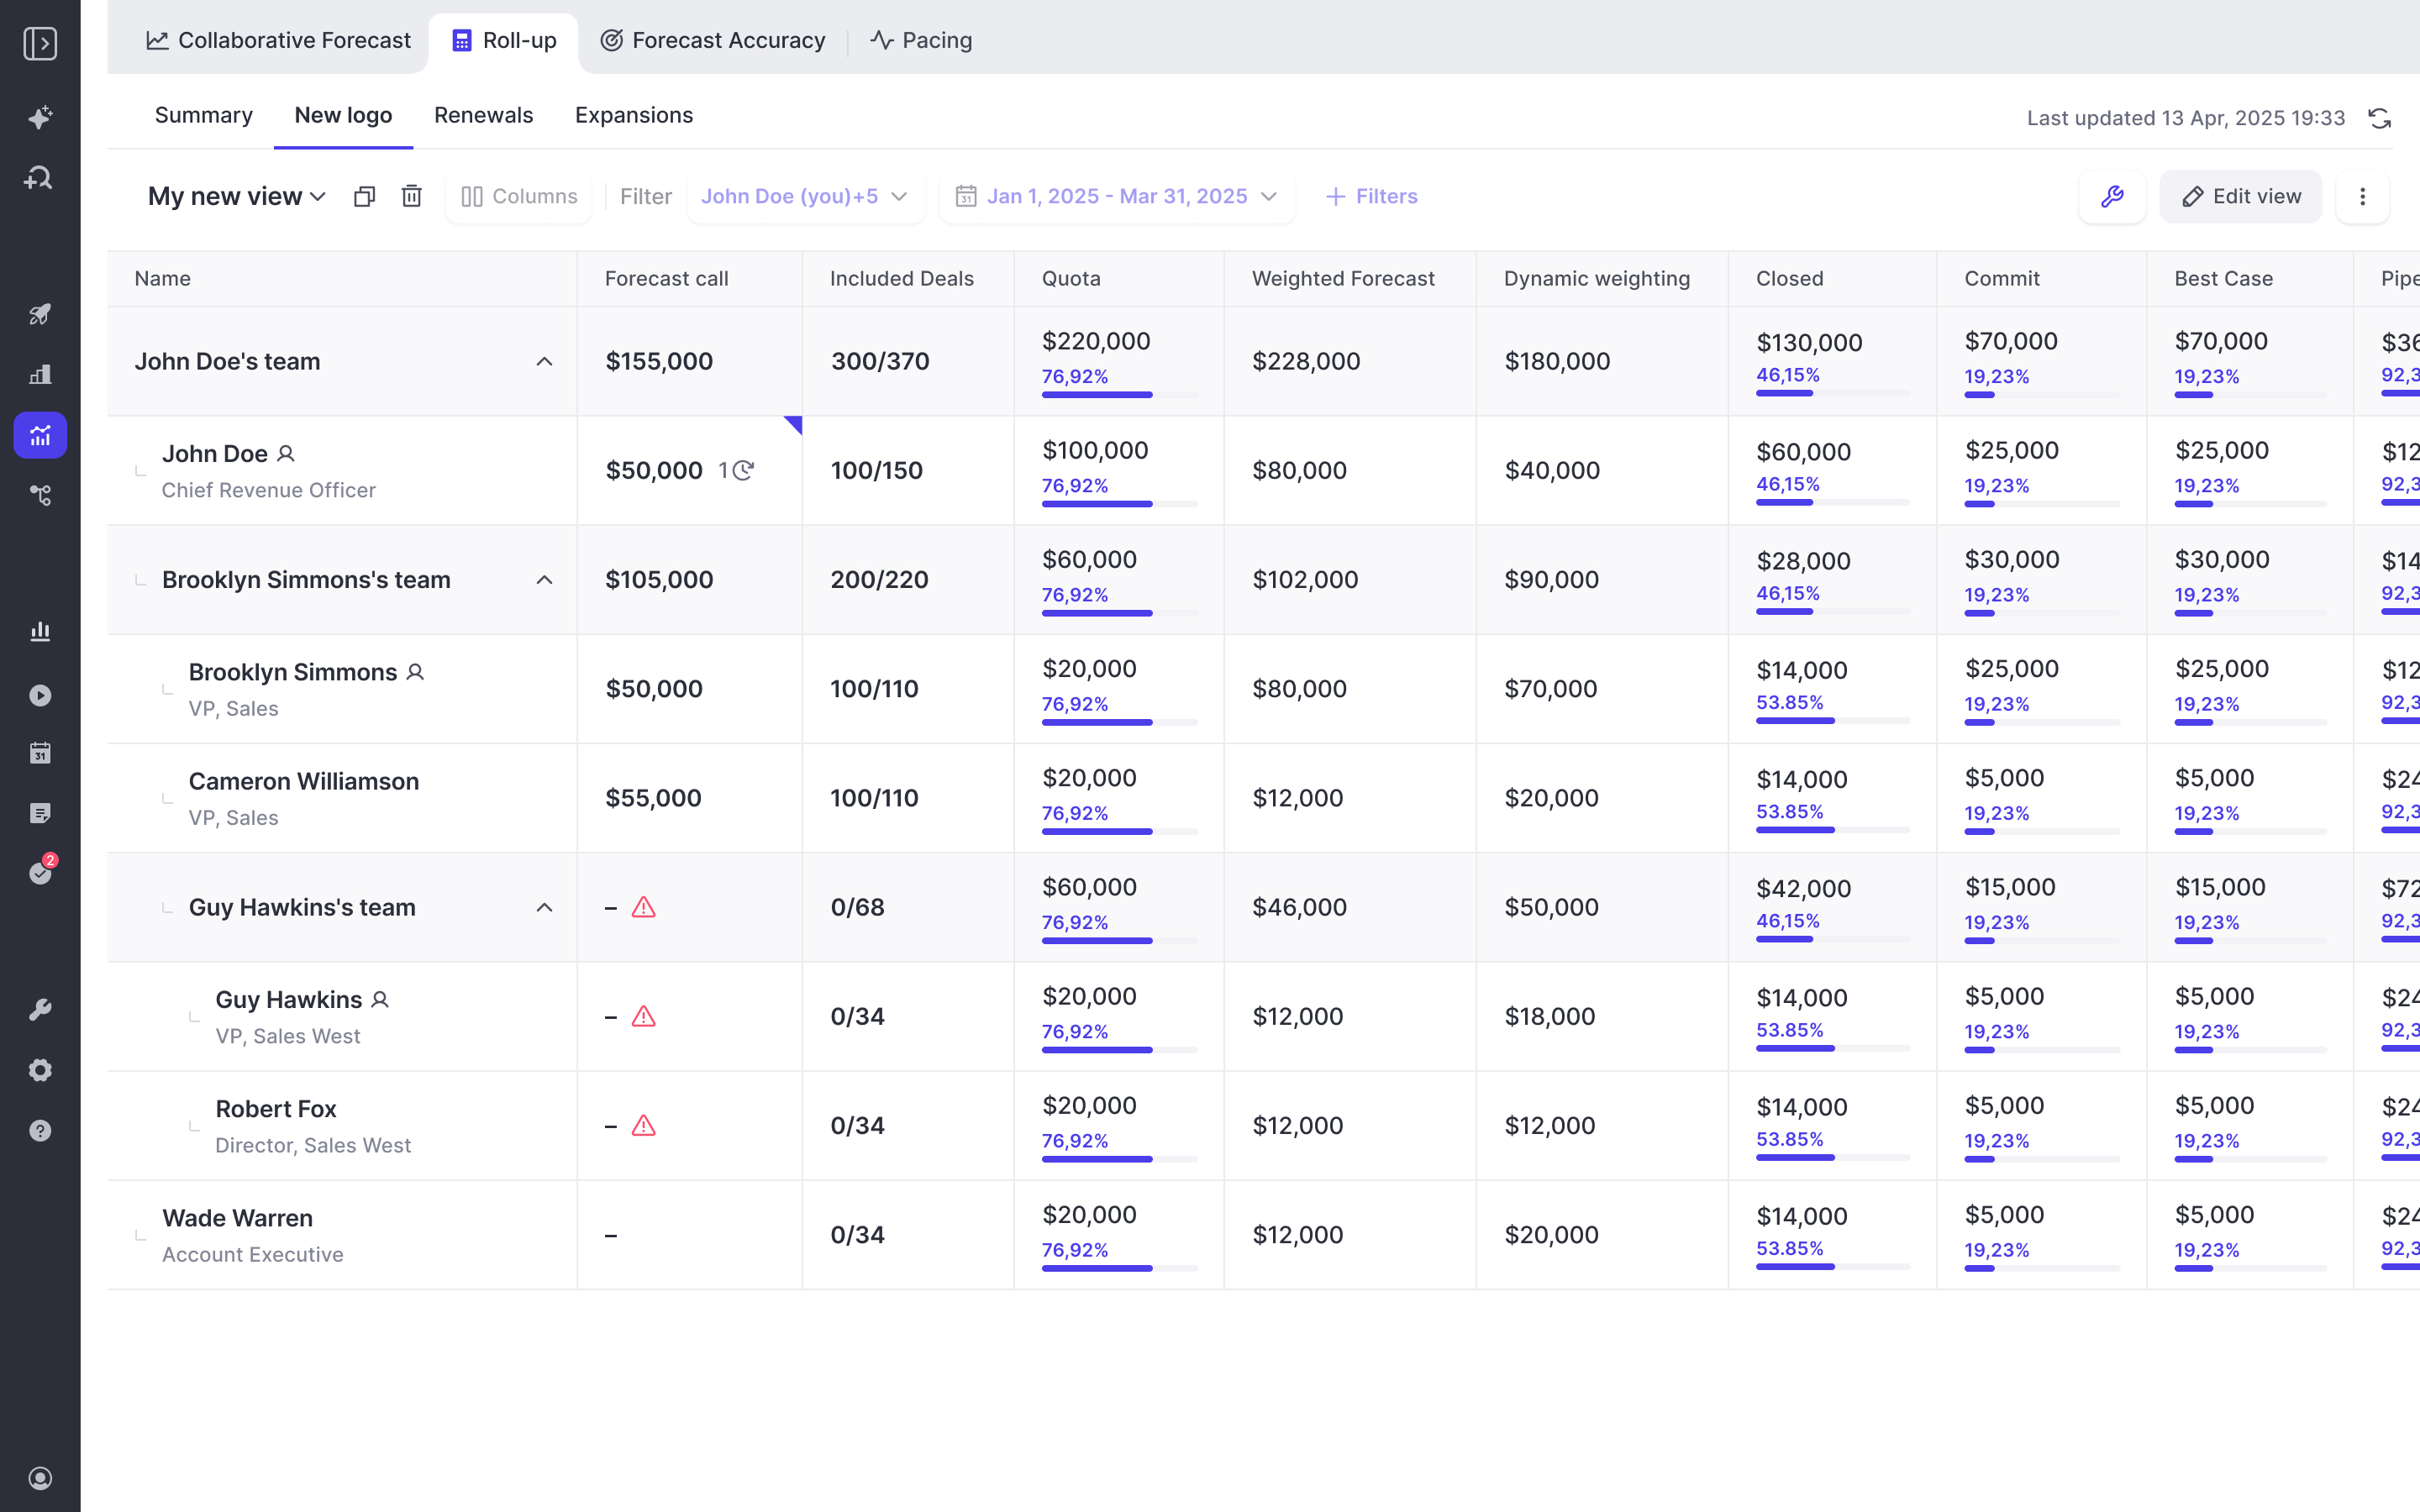The image size is (2420, 1512).
Task: Click the Included Deals column header
Action: coord(901,278)
